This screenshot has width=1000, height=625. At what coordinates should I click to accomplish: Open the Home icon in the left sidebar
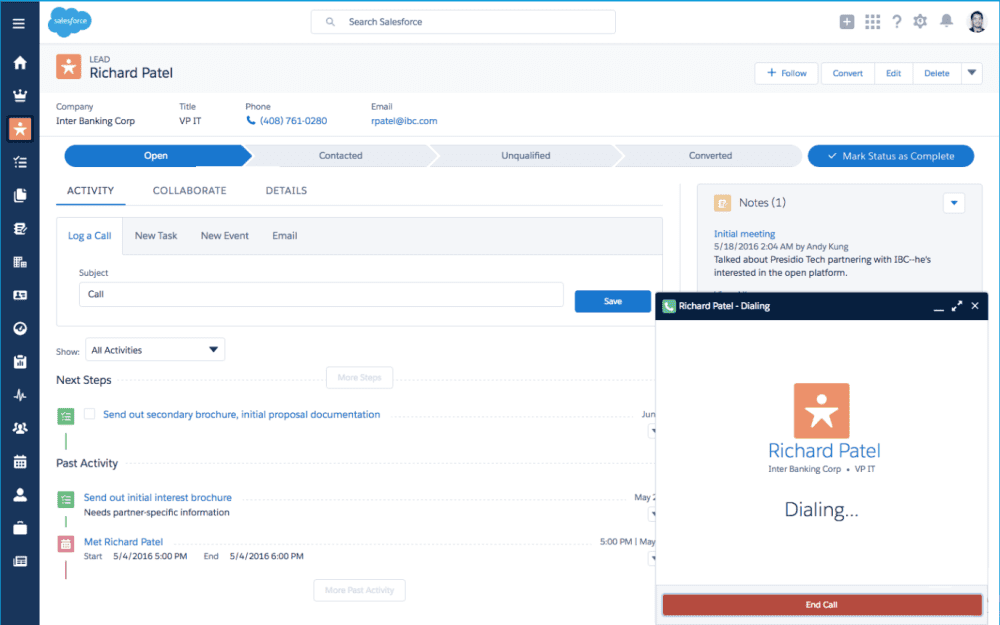coord(18,62)
